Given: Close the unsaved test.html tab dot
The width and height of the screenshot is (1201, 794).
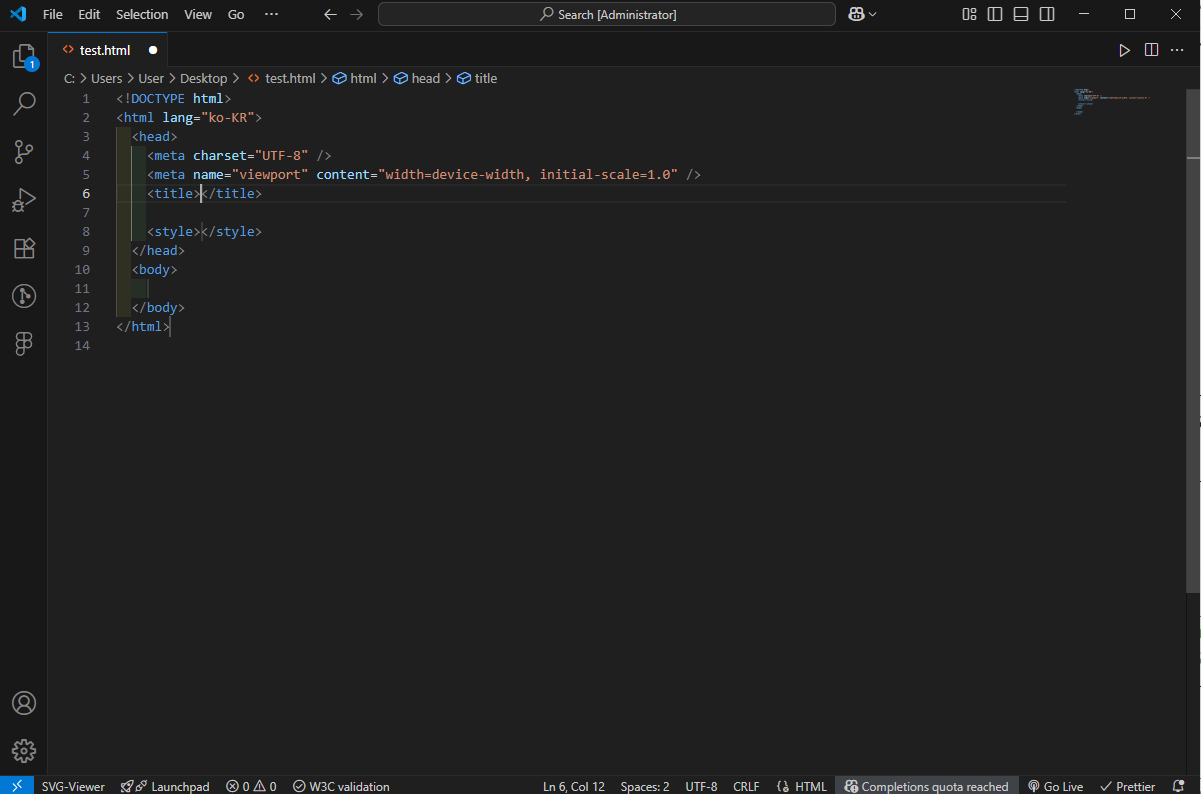Looking at the screenshot, I should click(x=153, y=50).
